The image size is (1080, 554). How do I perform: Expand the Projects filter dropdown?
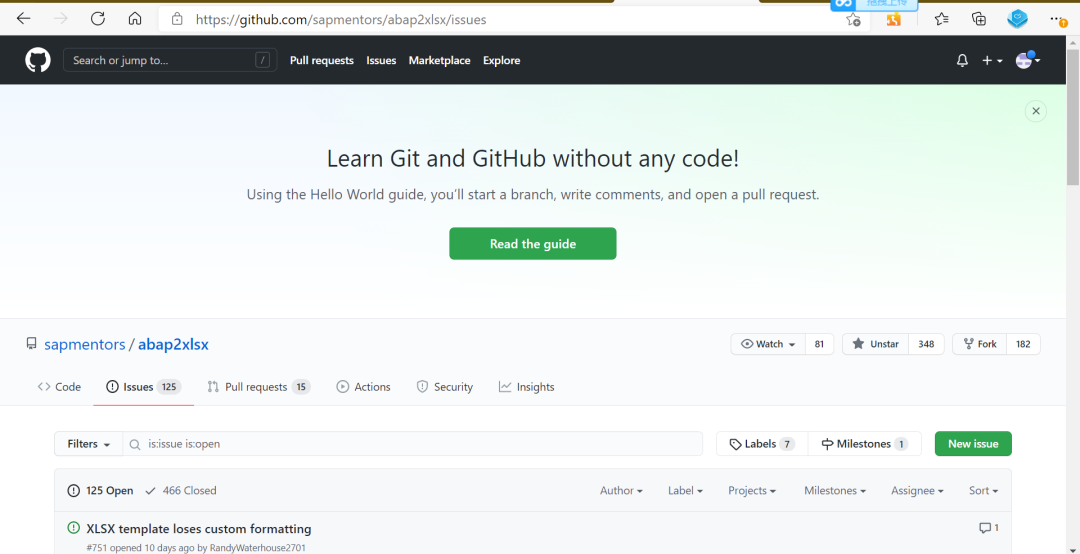(752, 491)
